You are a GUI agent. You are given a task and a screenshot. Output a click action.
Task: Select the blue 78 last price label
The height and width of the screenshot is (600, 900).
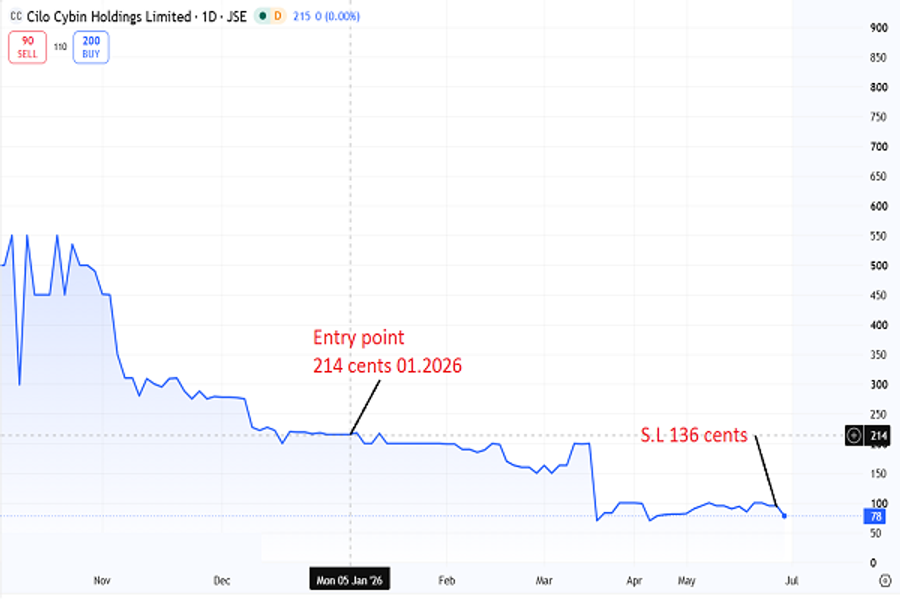point(876,517)
